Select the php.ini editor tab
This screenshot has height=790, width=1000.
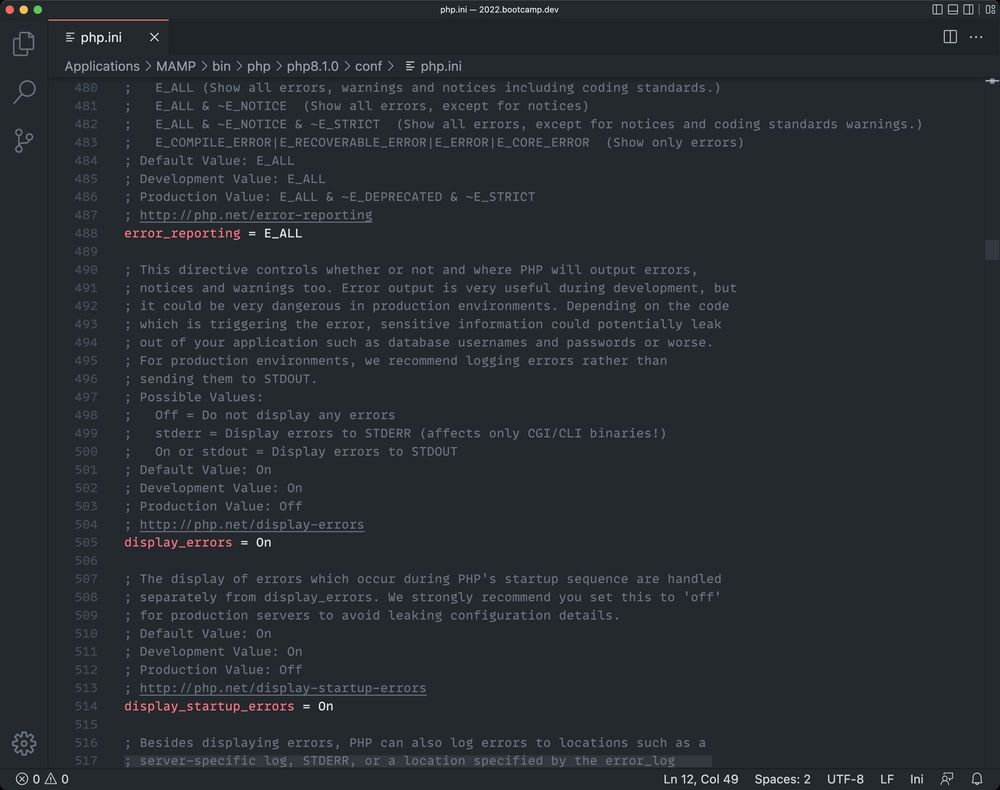(100, 37)
